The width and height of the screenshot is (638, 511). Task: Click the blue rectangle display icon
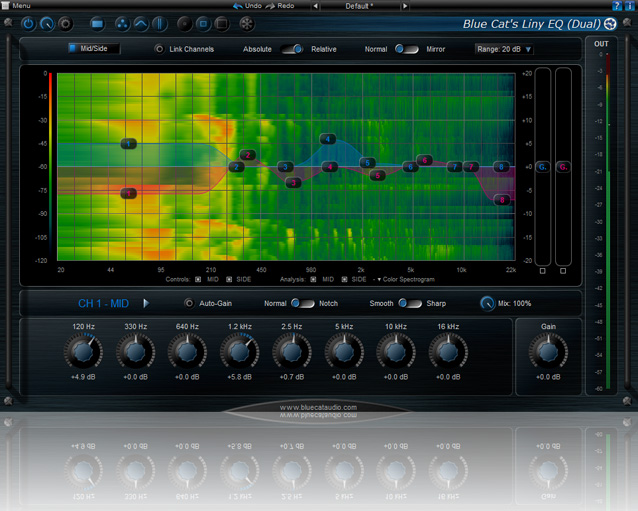tap(97, 24)
